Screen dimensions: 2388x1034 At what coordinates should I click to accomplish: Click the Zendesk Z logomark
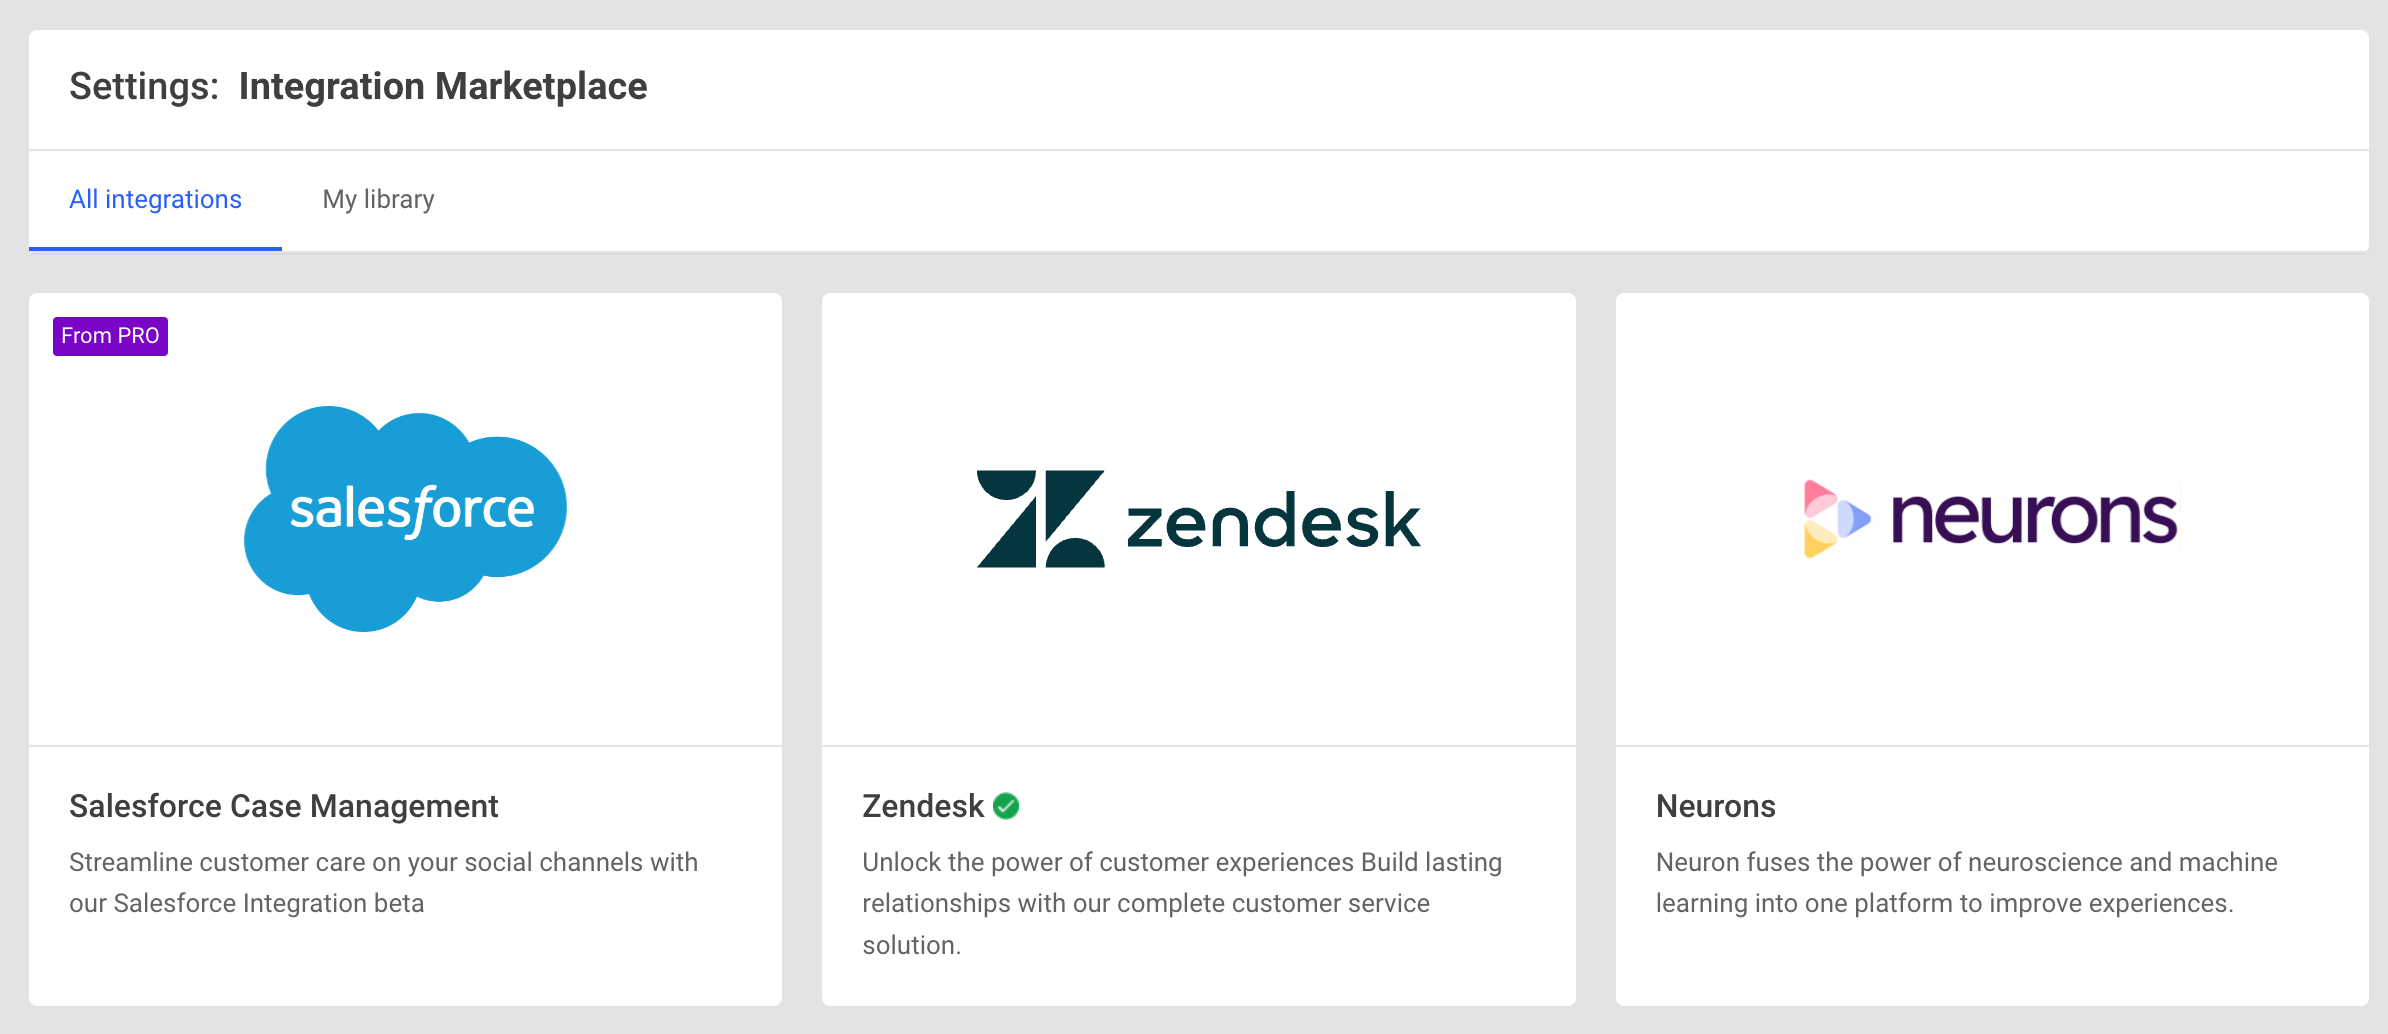pos(1040,519)
